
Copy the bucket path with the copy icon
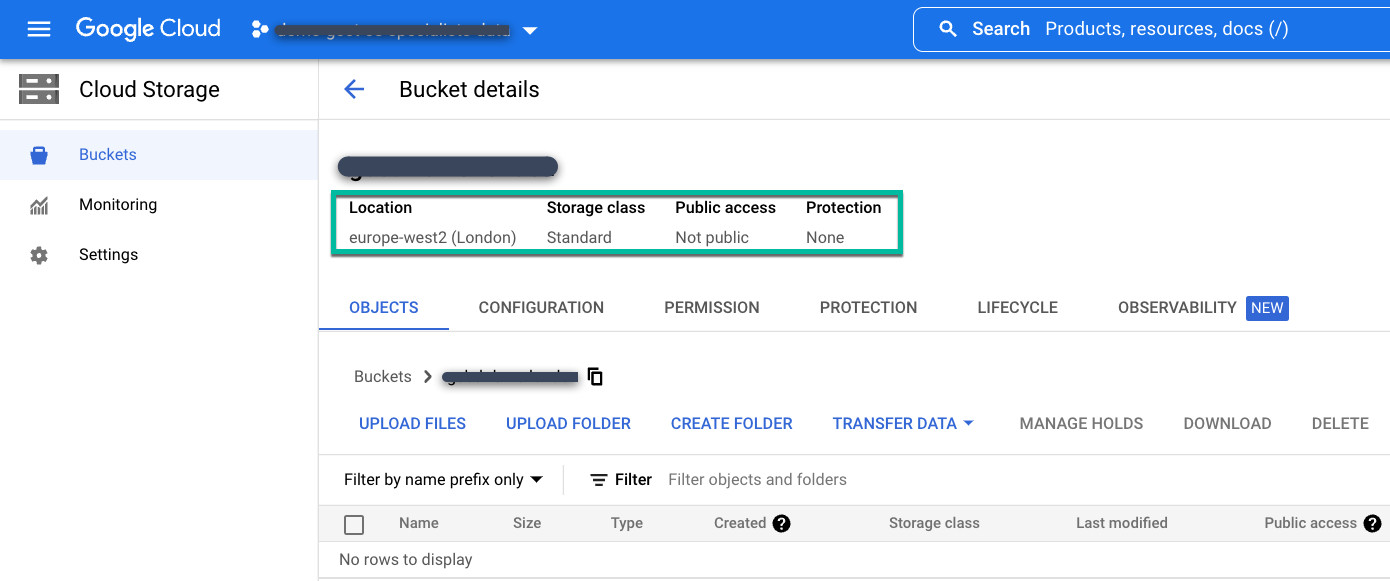pos(594,377)
